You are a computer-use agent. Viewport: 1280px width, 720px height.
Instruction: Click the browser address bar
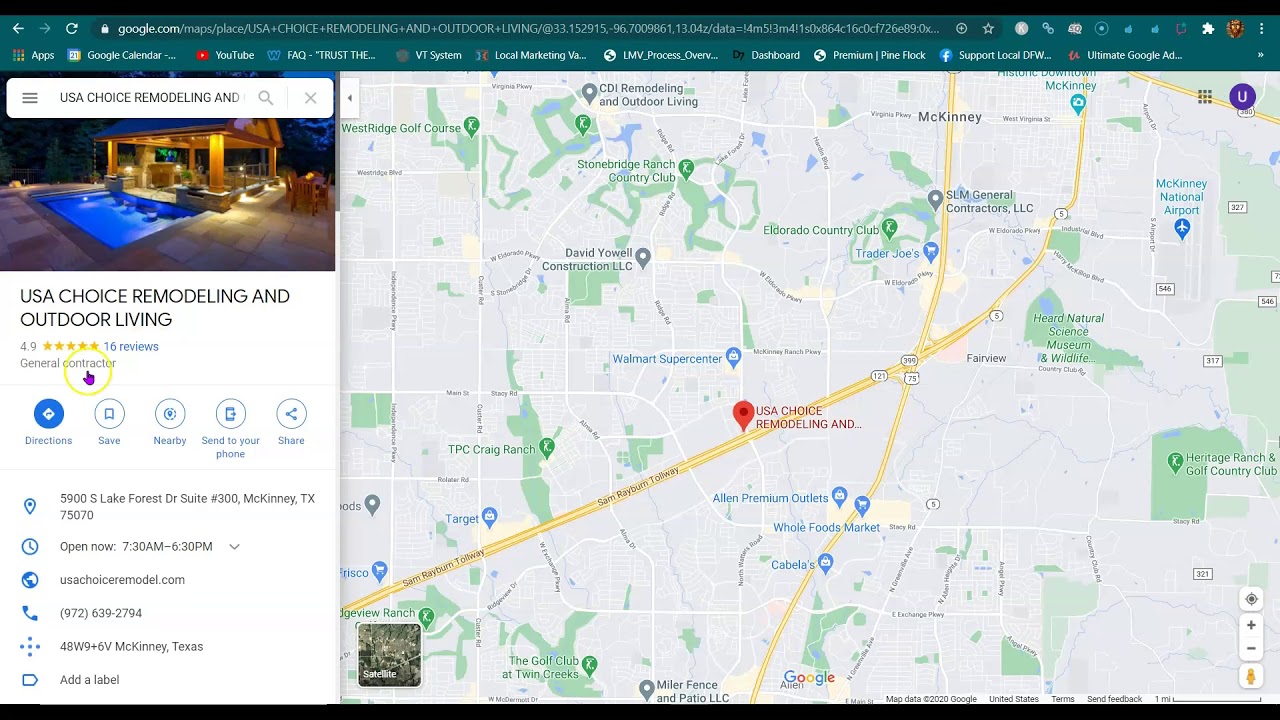coord(528,29)
